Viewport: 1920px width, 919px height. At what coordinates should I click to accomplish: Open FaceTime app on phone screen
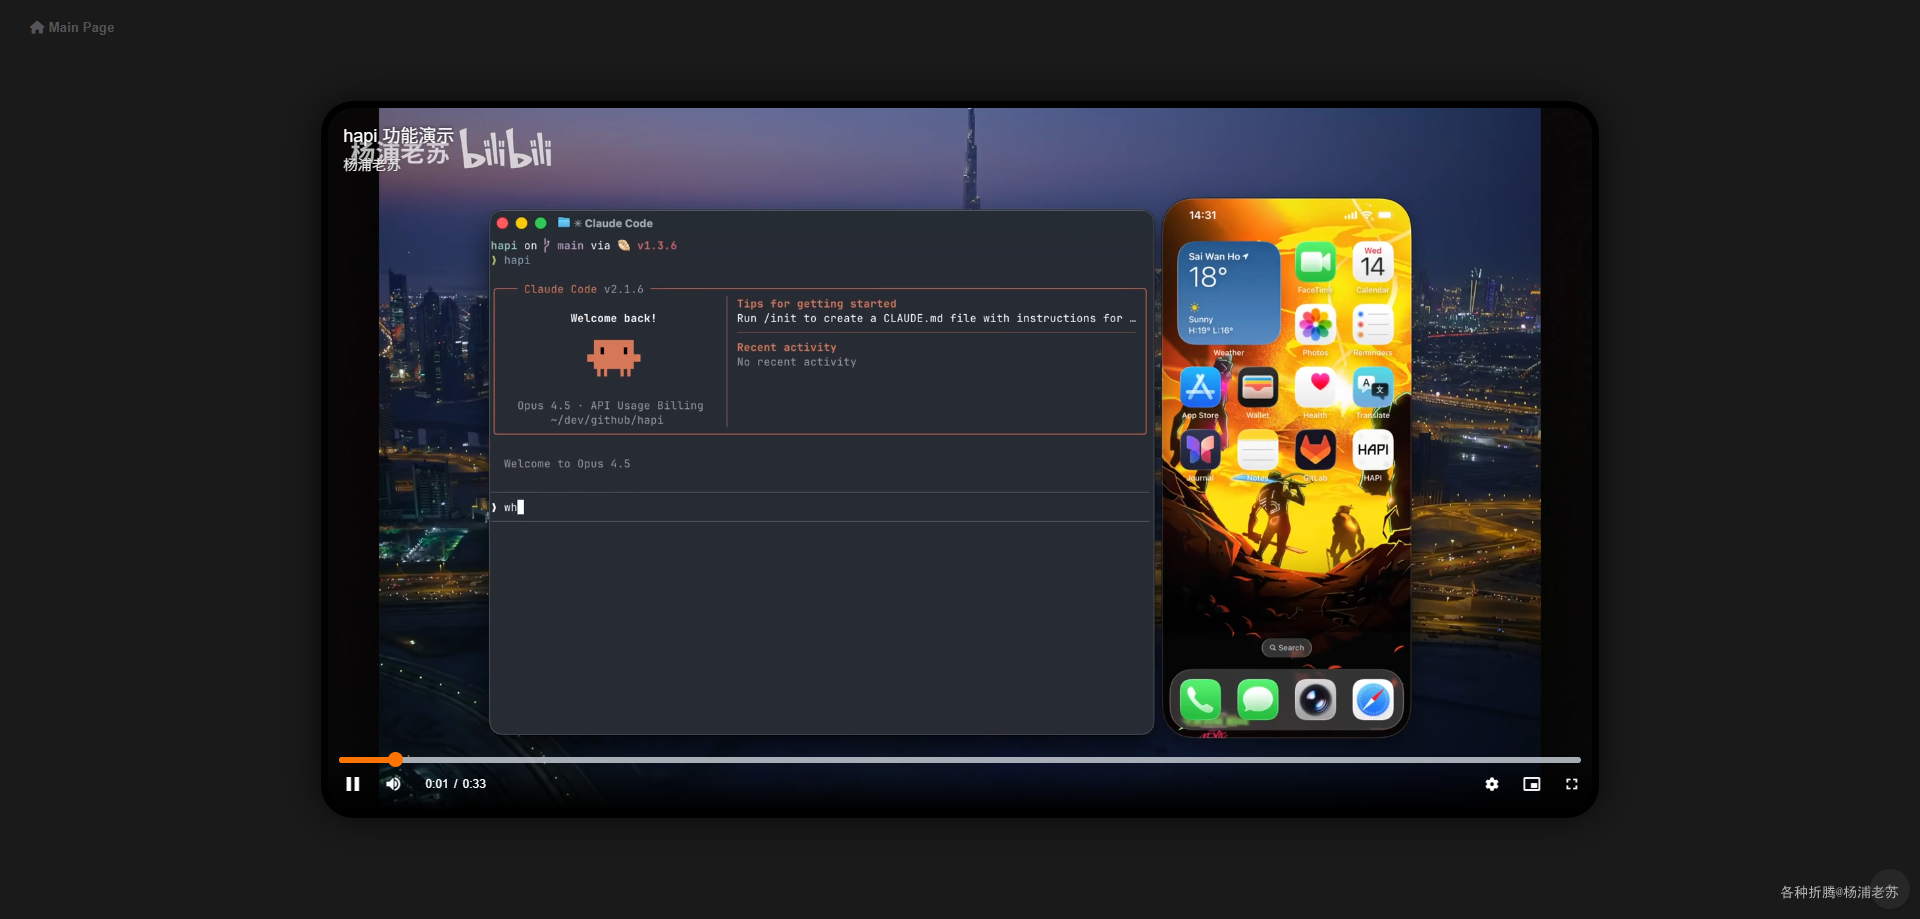tap(1315, 263)
